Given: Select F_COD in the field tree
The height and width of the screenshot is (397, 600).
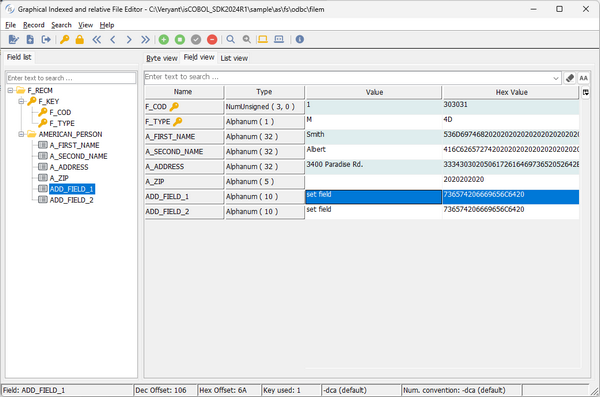Looking at the screenshot, I should click(60, 113).
